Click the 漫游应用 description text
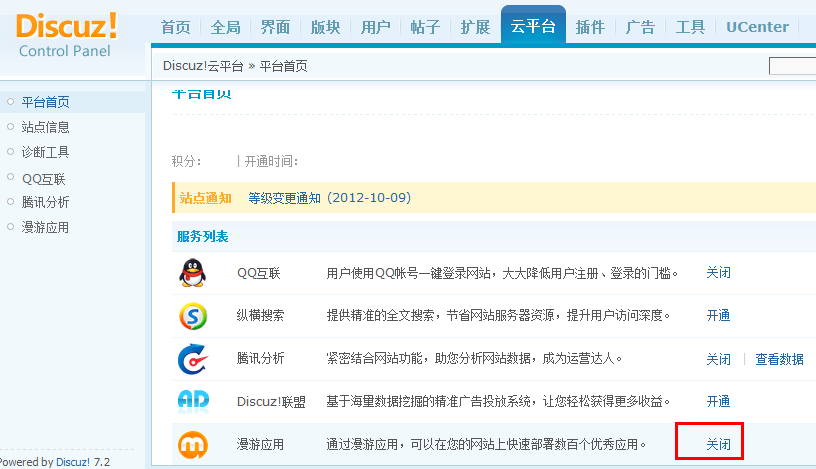Screen dimensions: 816x469 [486, 445]
